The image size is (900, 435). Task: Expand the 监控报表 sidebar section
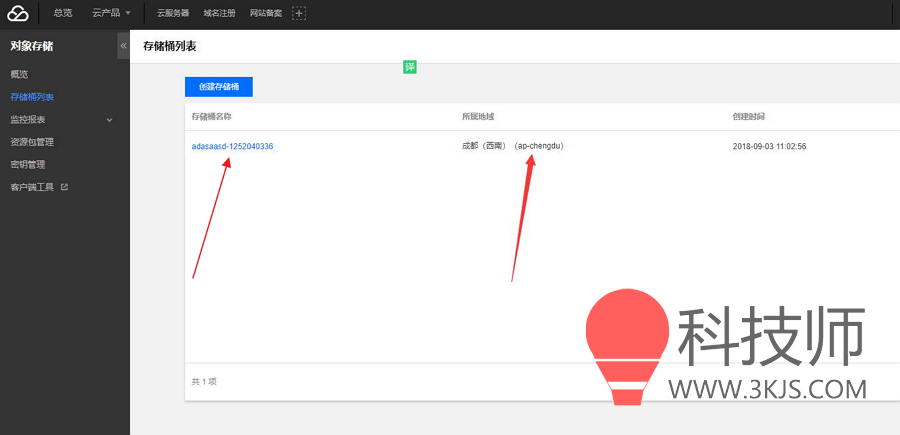coord(64,120)
